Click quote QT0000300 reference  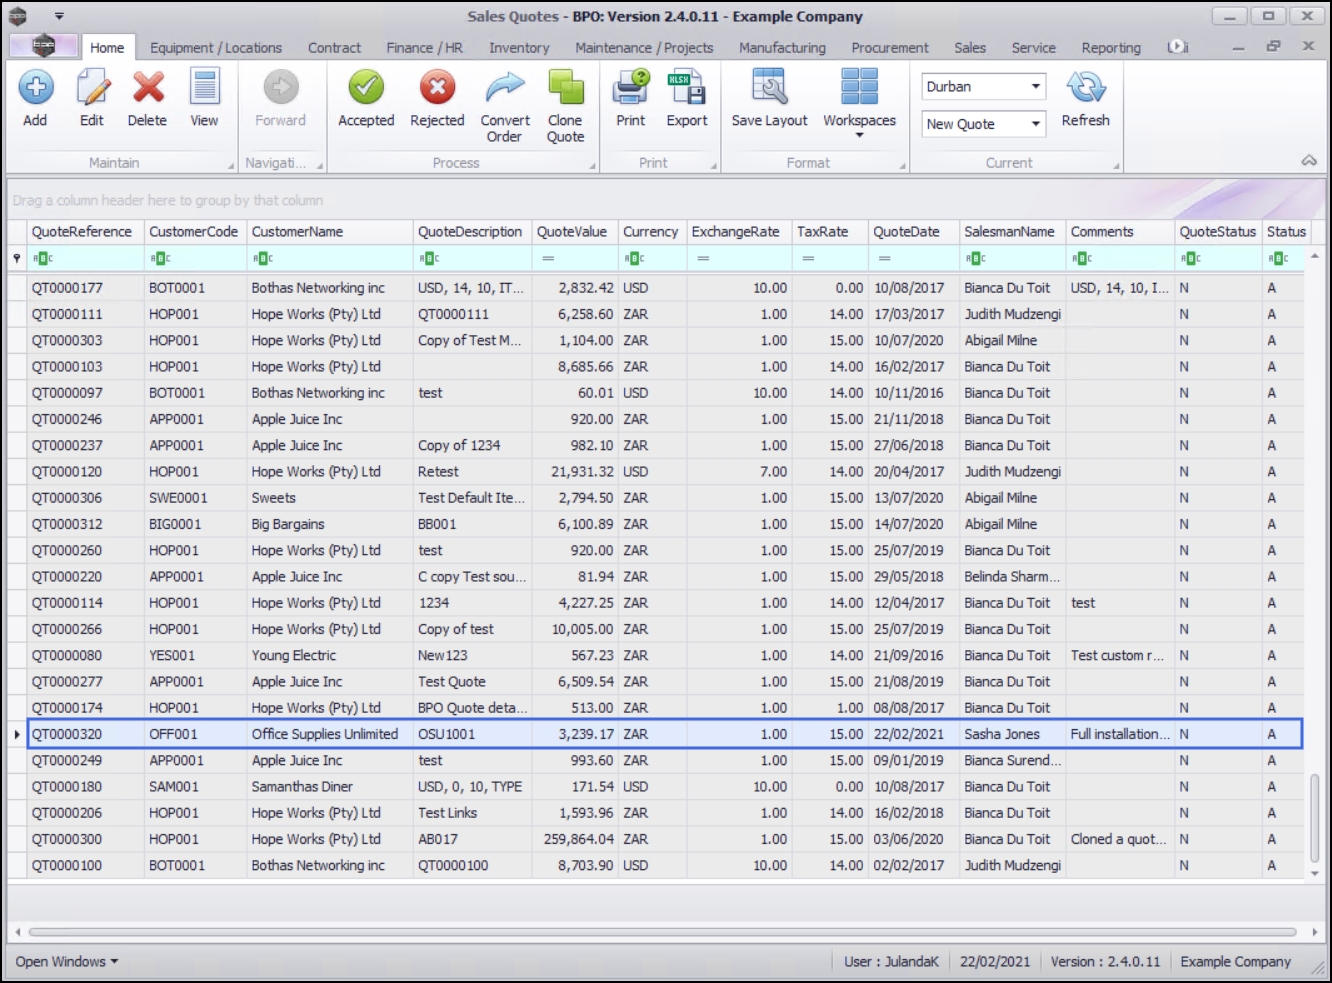(67, 839)
